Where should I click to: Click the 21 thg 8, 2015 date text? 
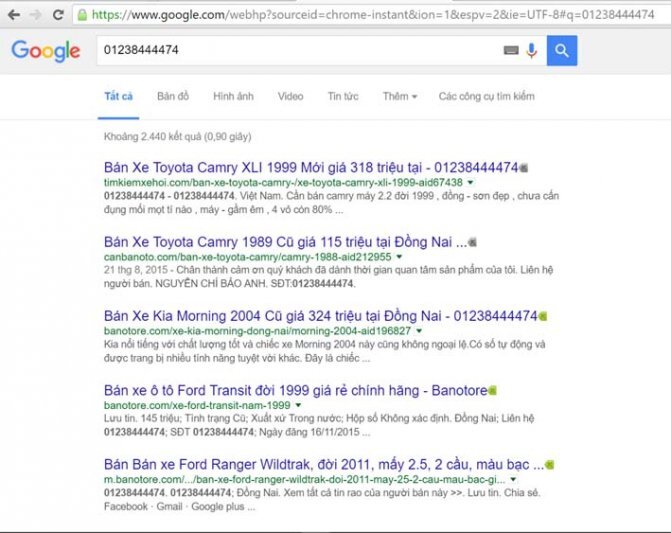click(136, 270)
